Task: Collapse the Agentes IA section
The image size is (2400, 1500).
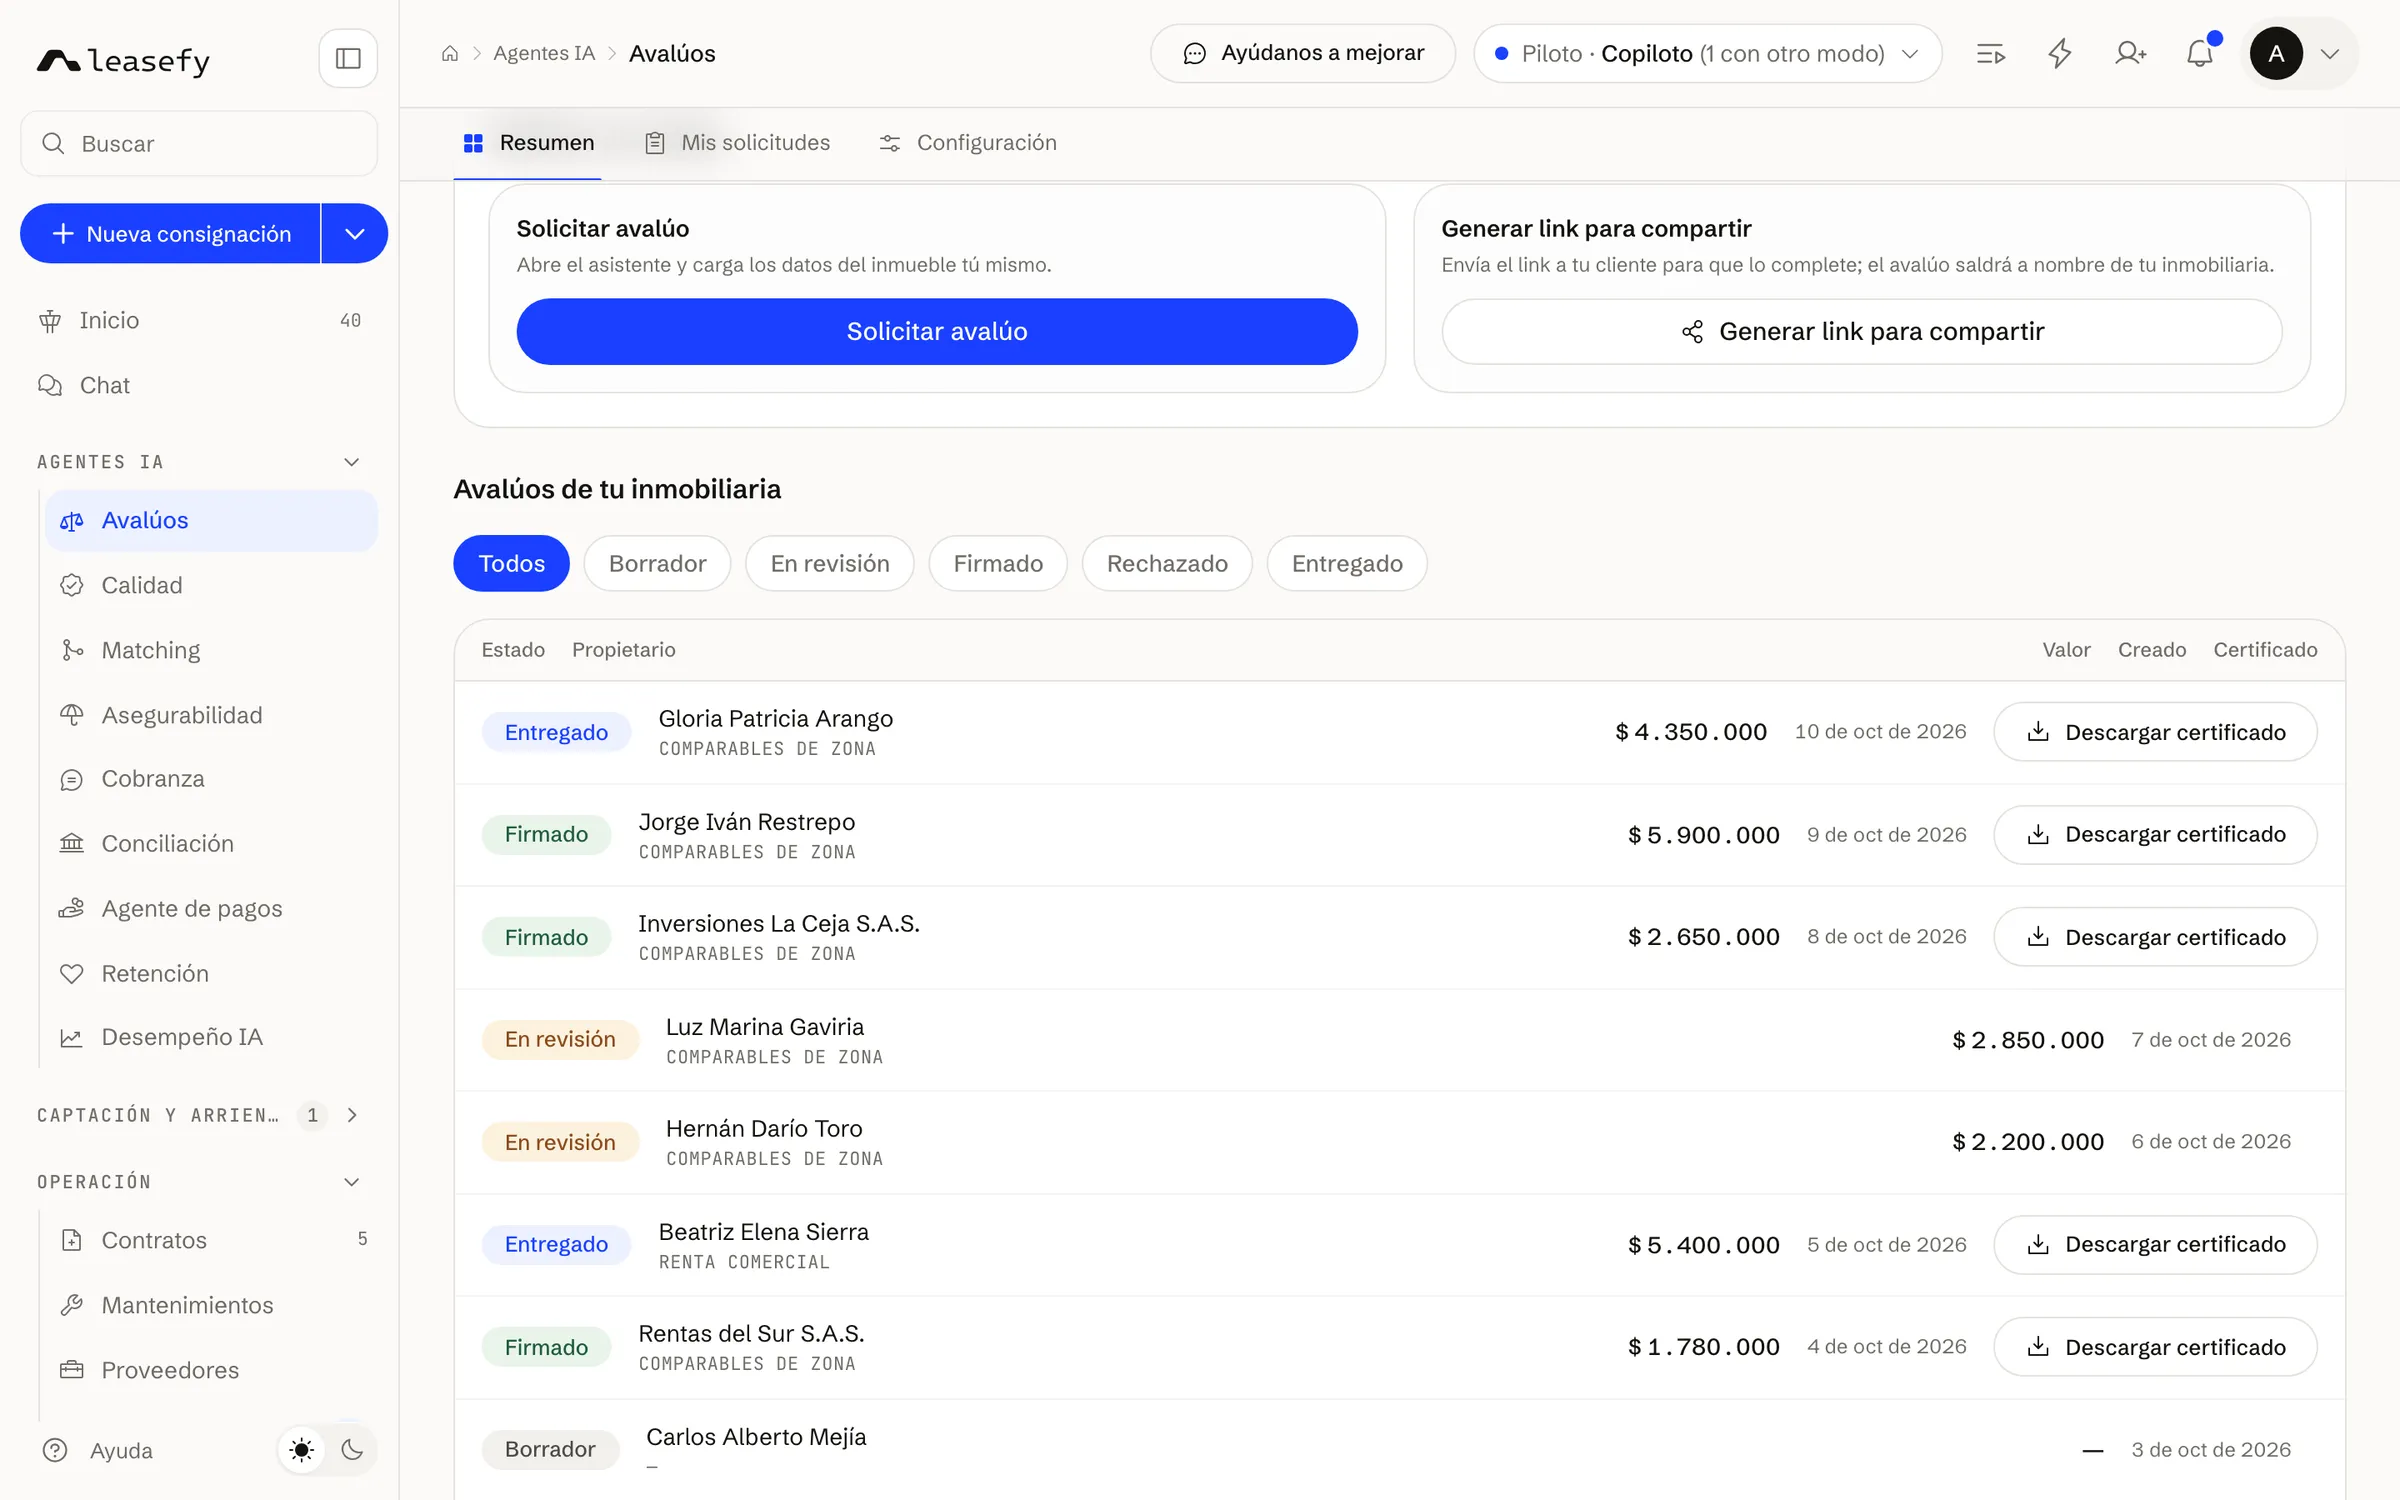Action: tap(351, 462)
